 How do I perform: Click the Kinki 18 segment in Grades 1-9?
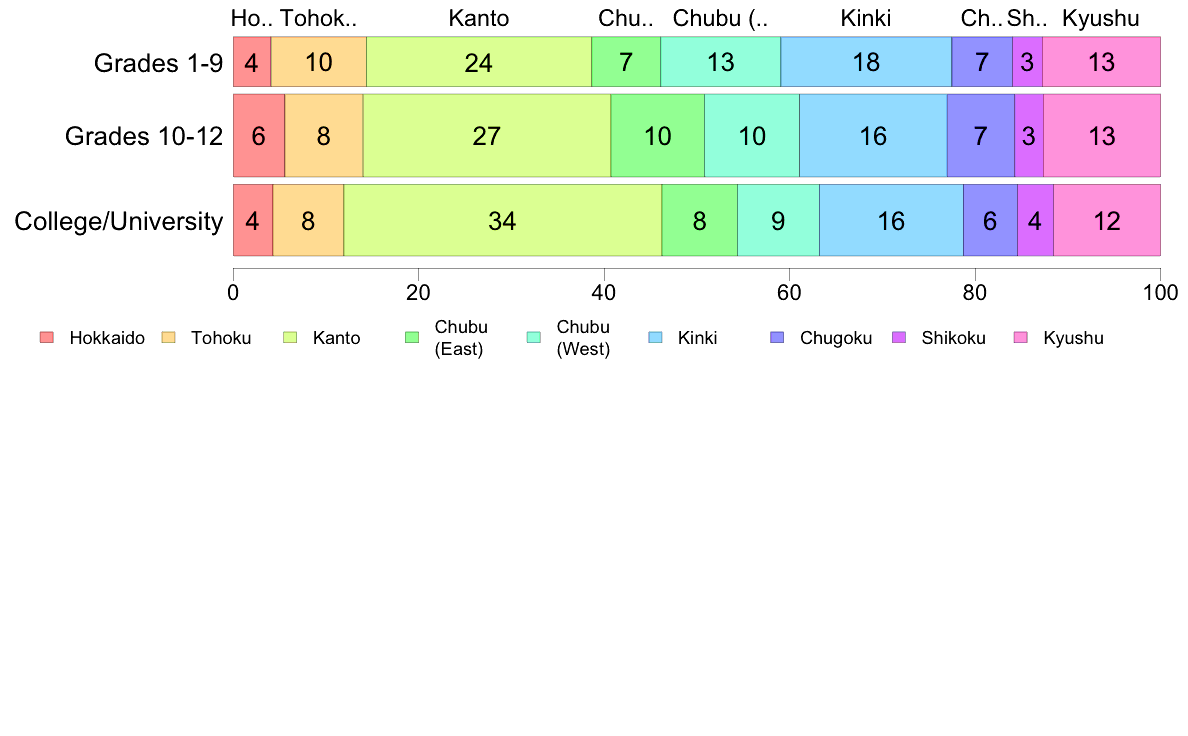click(866, 62)
